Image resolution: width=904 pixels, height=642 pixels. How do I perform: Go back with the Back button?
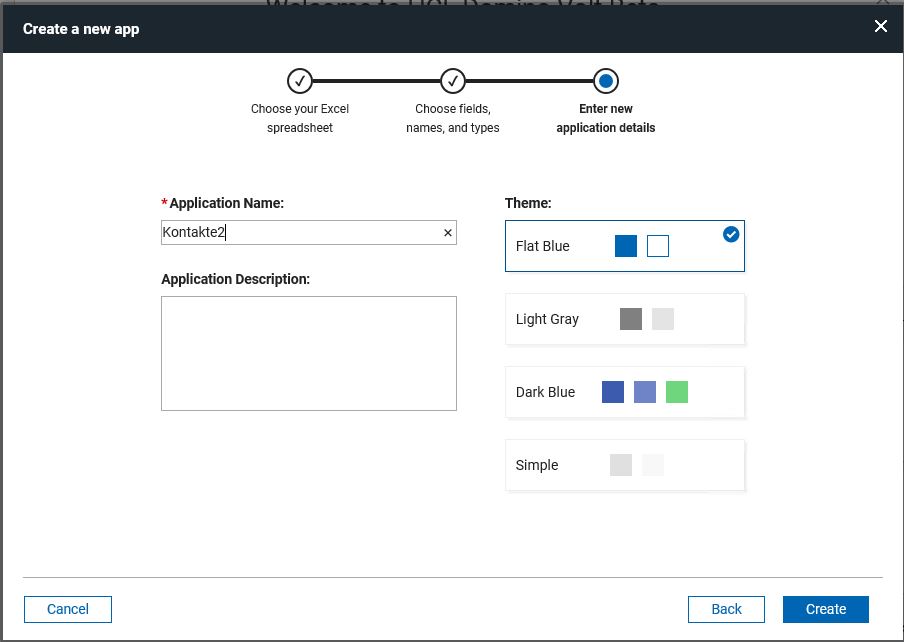click(x=726, y=609)
